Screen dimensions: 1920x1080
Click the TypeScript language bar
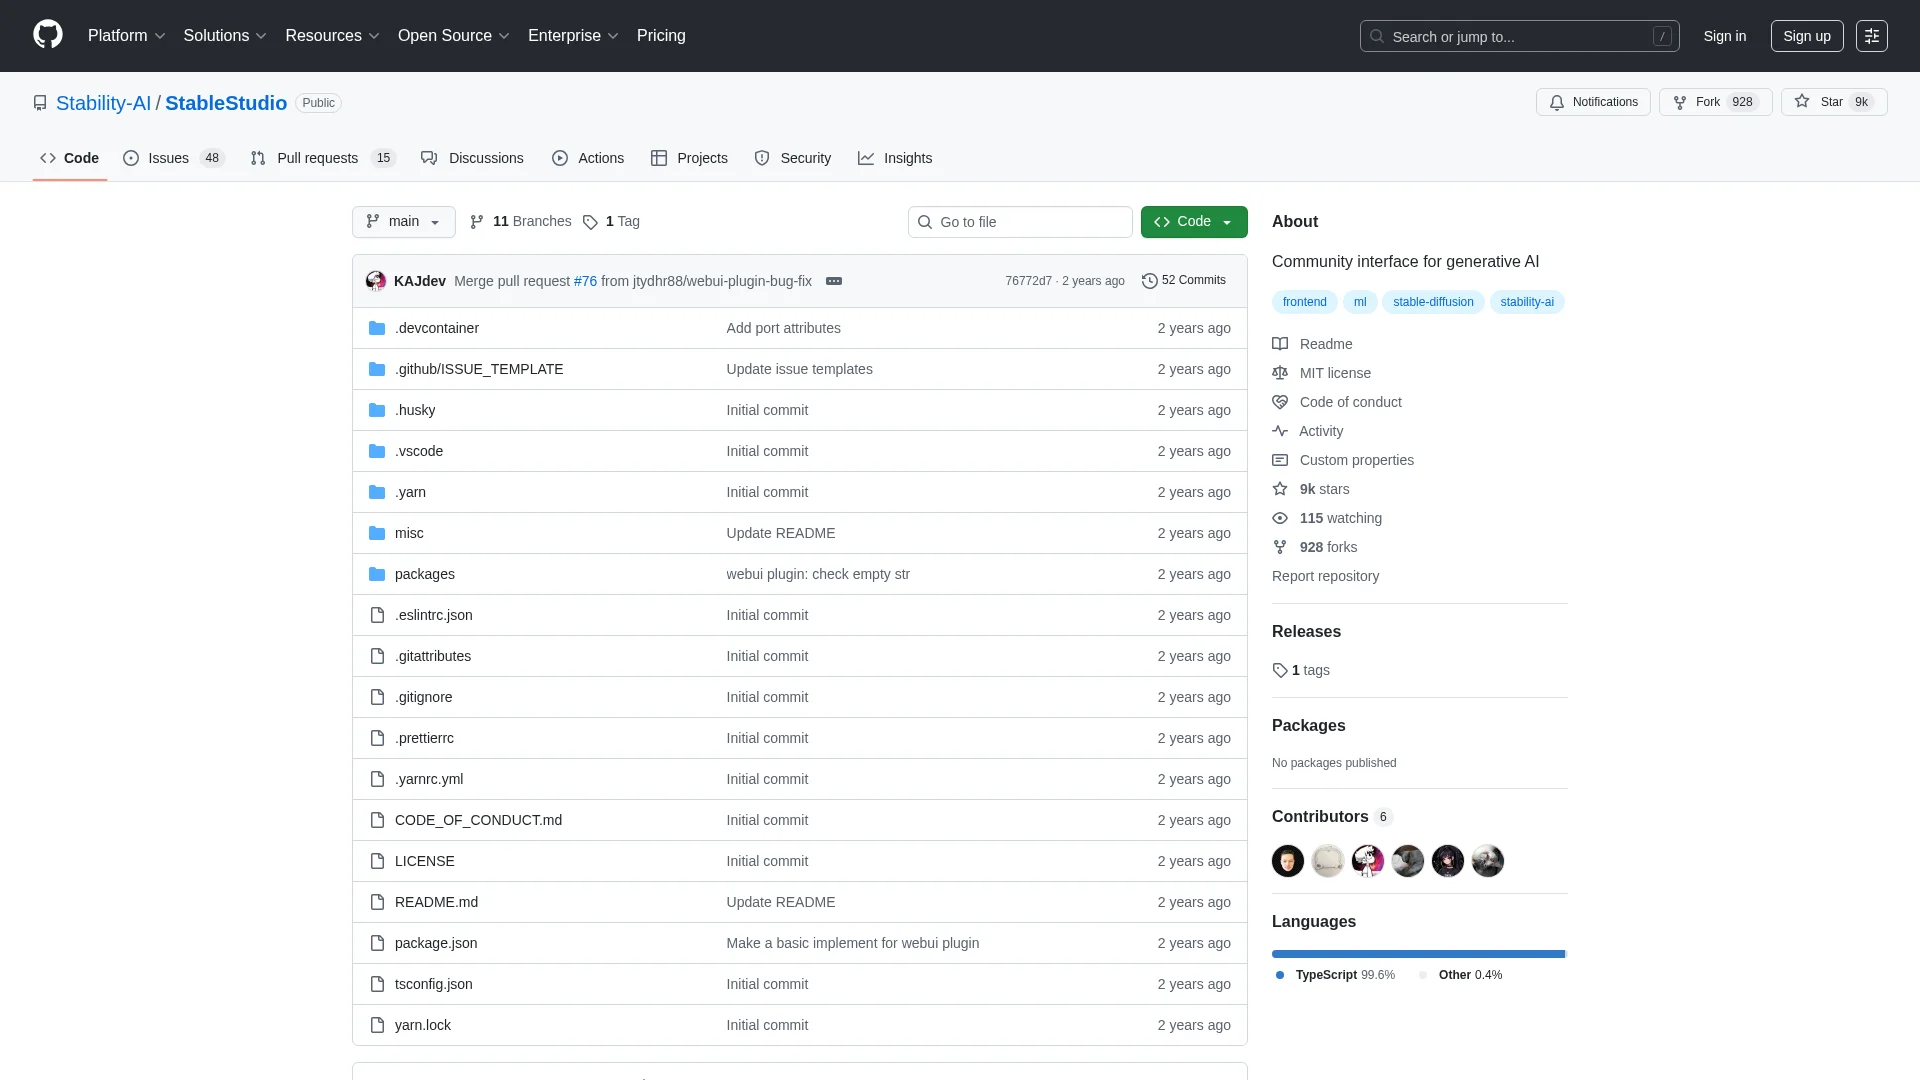[x=1417, y=954]
